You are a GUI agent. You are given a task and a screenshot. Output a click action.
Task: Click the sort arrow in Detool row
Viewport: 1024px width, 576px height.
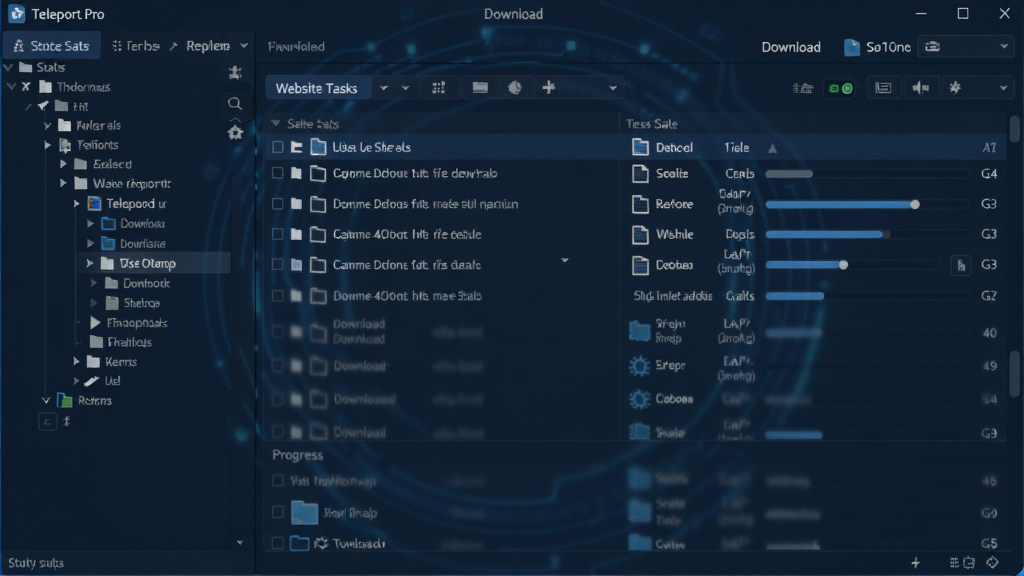773,148
